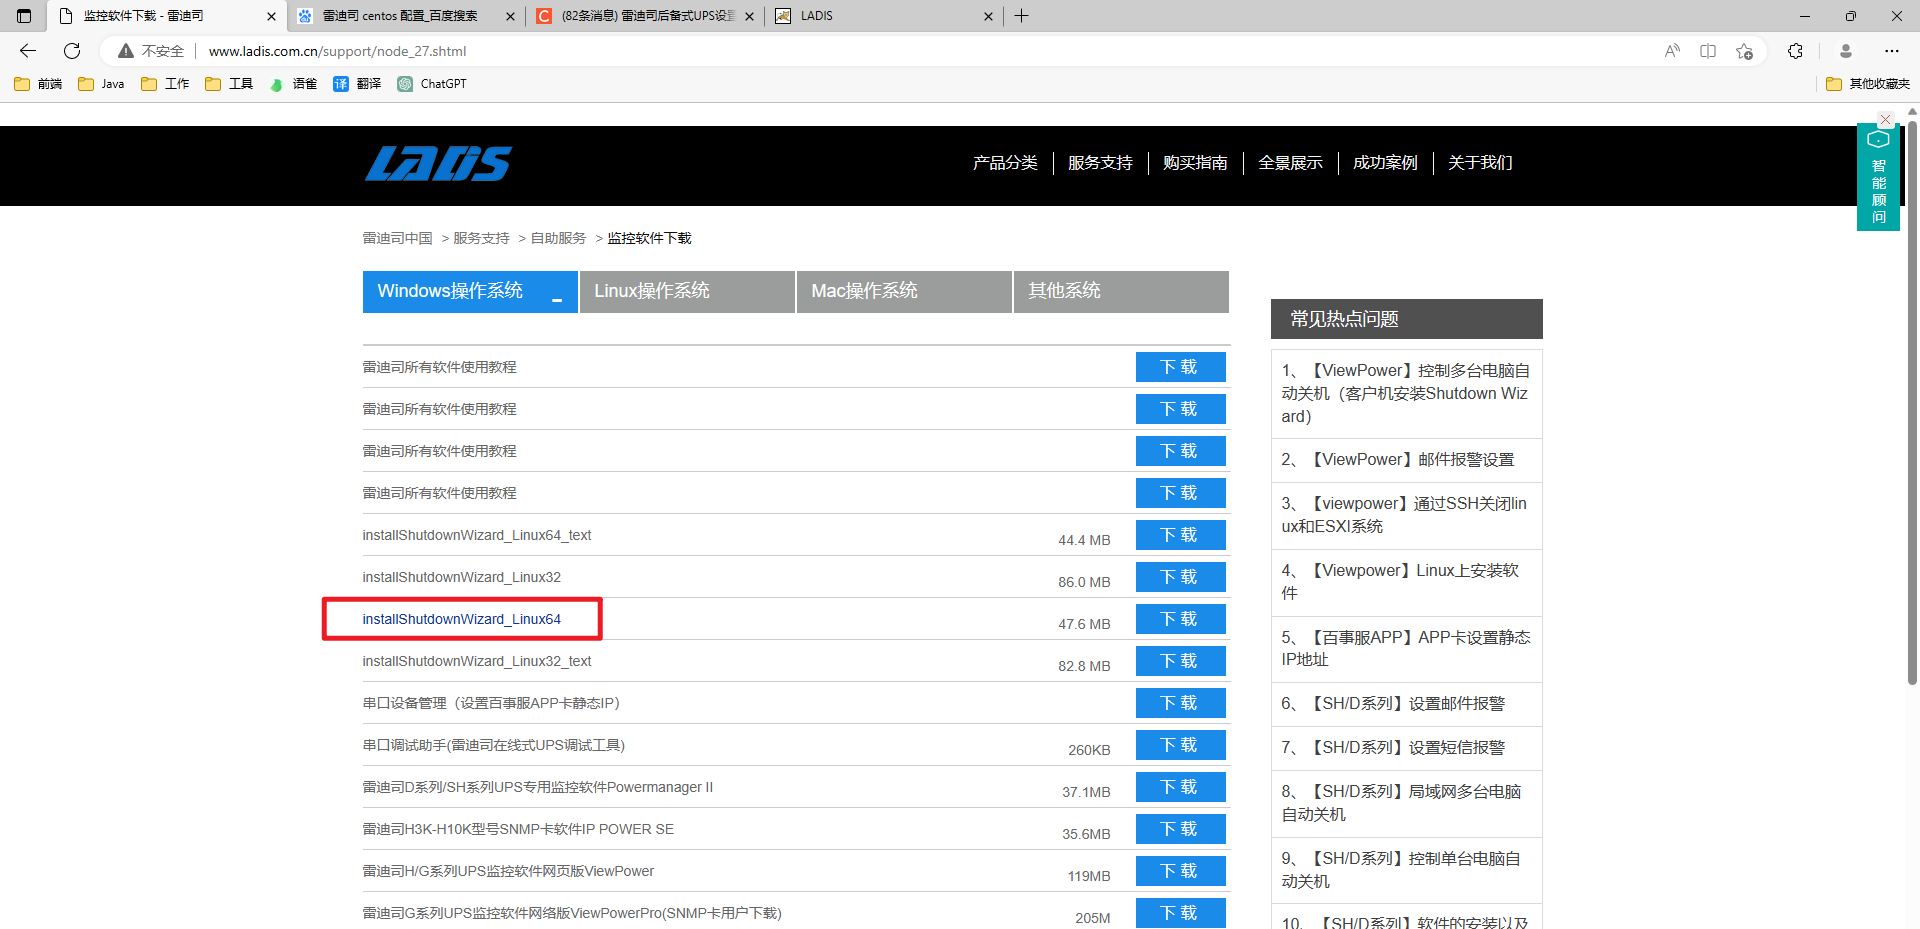Click the browser back arrow
This screenshot has width=1920, height=929.
pos(28,51)
